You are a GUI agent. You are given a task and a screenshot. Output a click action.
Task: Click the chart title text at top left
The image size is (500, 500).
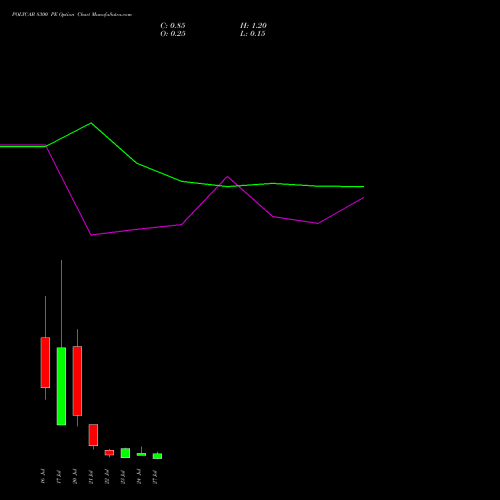[72, 15]
